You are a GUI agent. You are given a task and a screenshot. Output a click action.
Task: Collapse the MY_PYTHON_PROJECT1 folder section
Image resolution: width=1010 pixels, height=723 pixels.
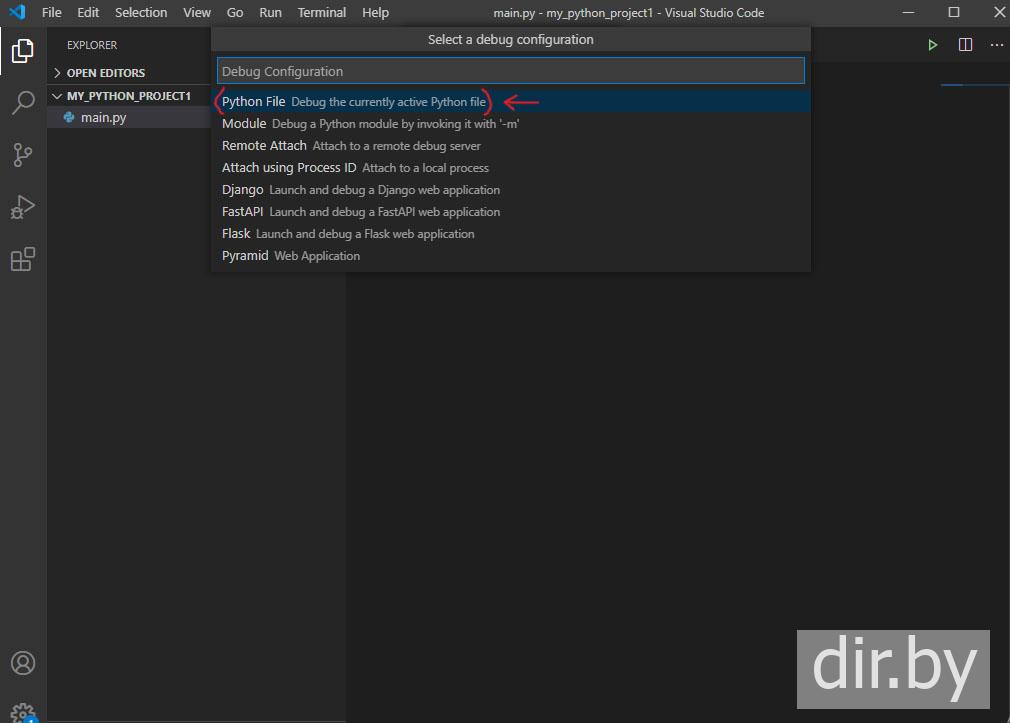[x=128, y=96]
